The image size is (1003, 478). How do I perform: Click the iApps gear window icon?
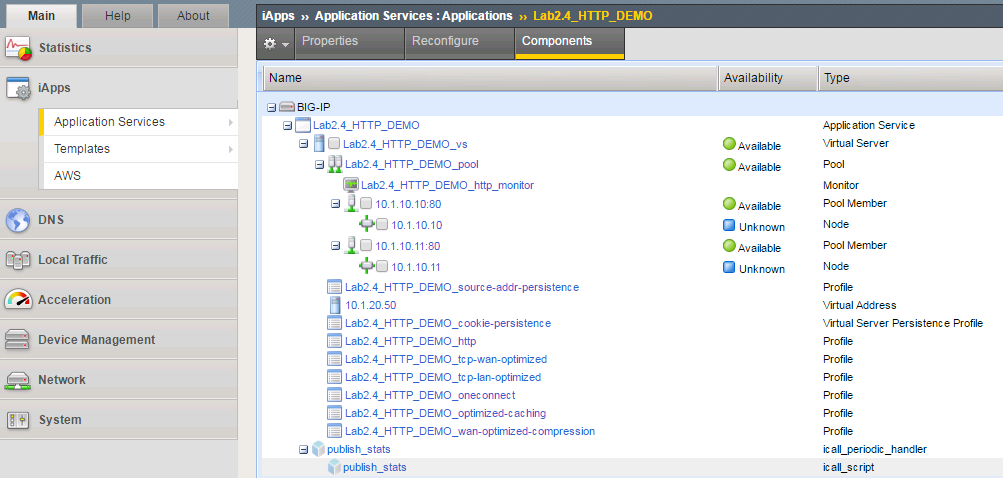pos(18,88)
